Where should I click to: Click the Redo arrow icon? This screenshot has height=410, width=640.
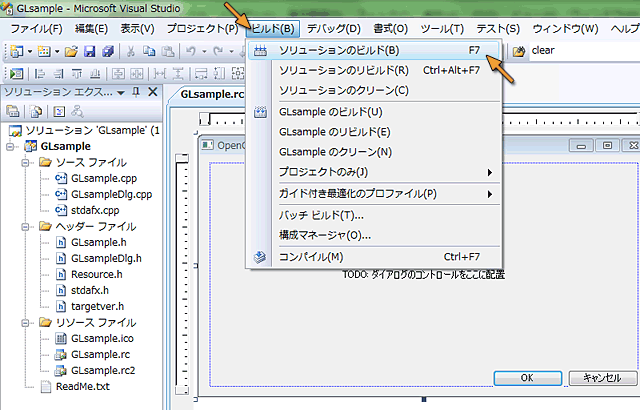coord(218,51)
